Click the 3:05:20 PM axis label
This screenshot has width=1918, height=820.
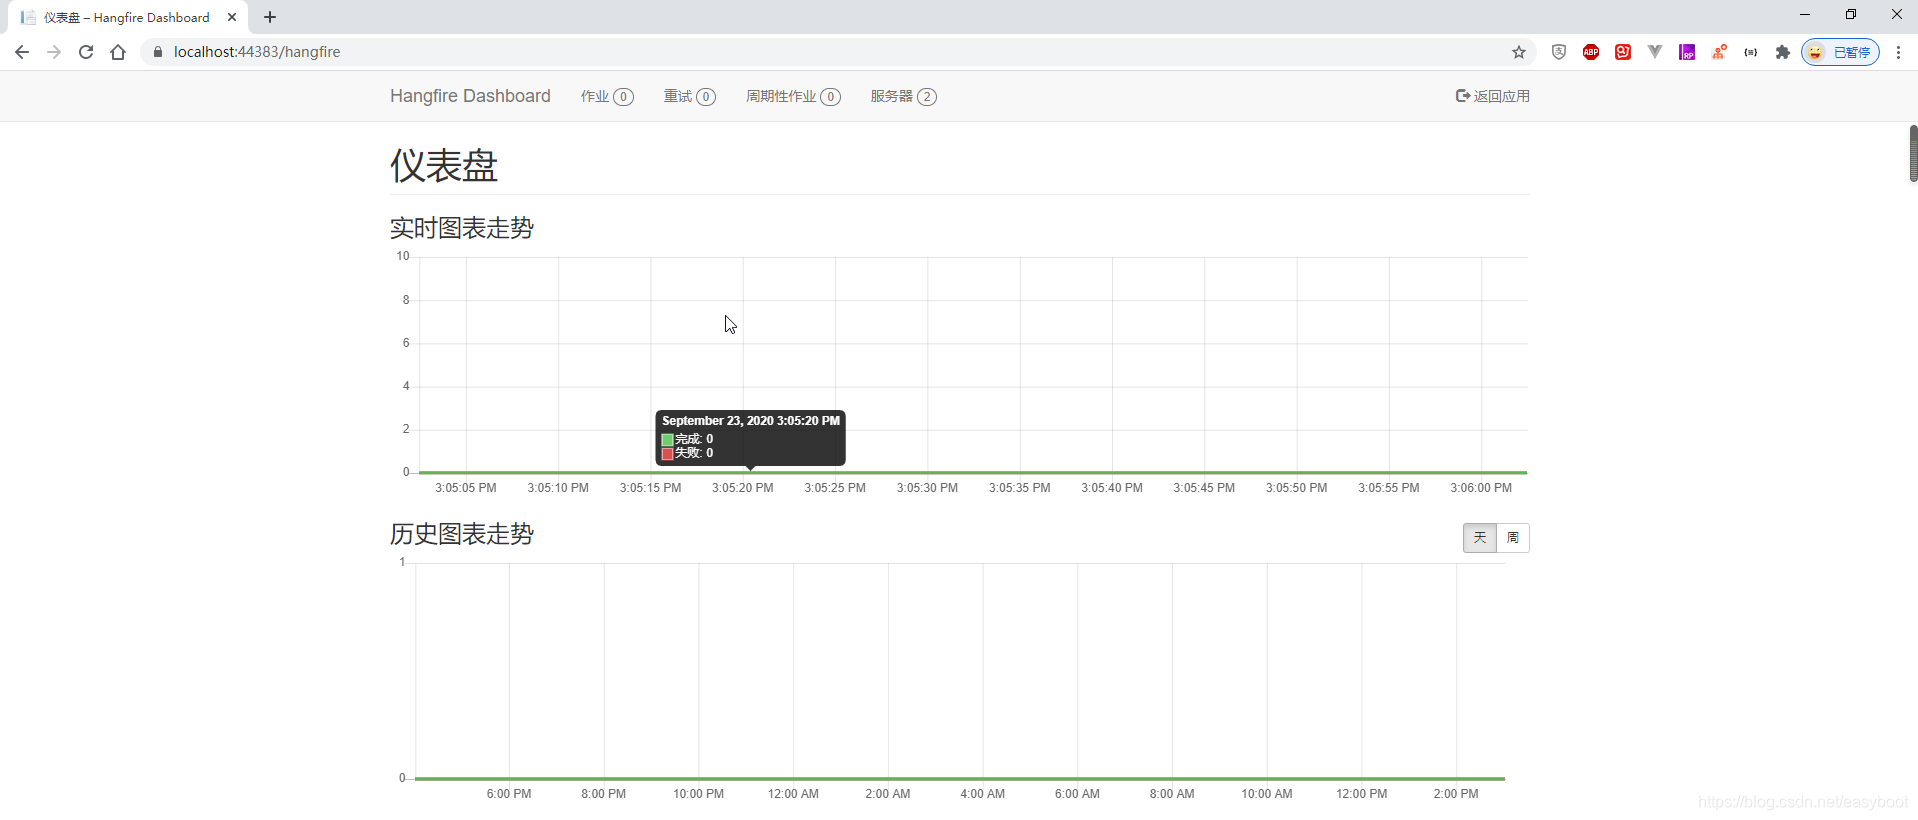742,488
